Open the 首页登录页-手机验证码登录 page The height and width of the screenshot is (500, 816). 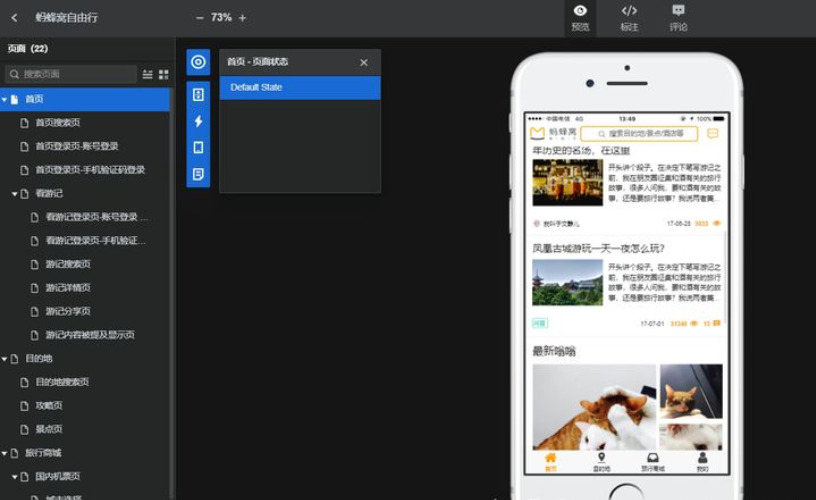point(90,170)
